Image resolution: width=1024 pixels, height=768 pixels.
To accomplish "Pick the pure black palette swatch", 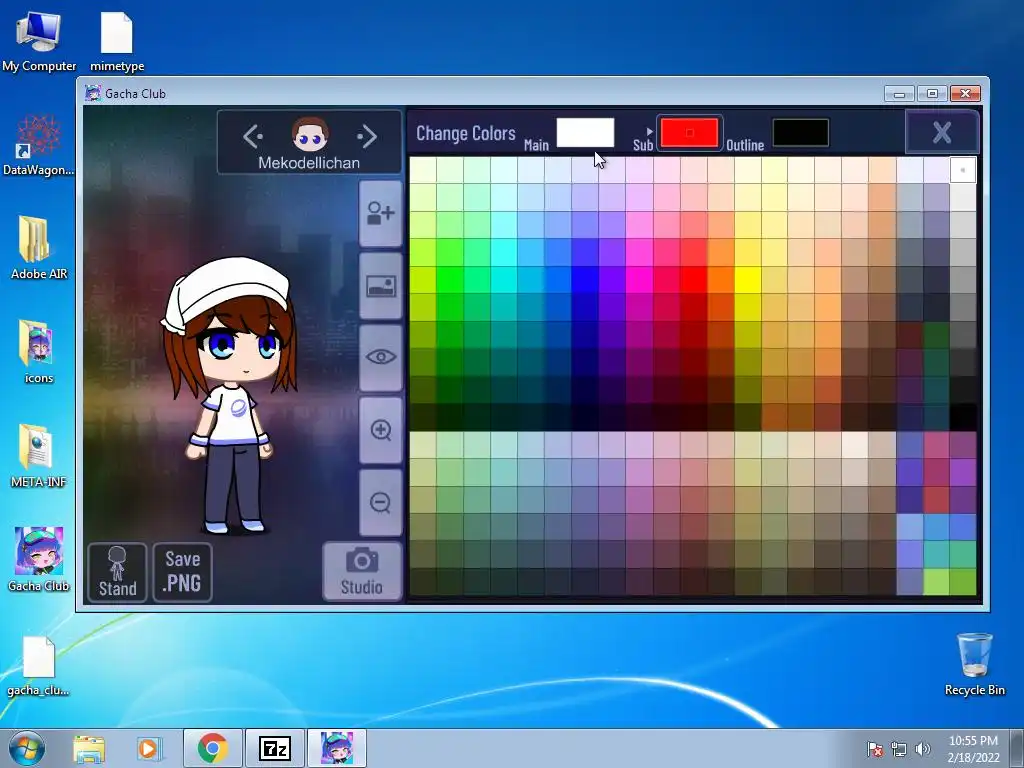I will 963,417.
